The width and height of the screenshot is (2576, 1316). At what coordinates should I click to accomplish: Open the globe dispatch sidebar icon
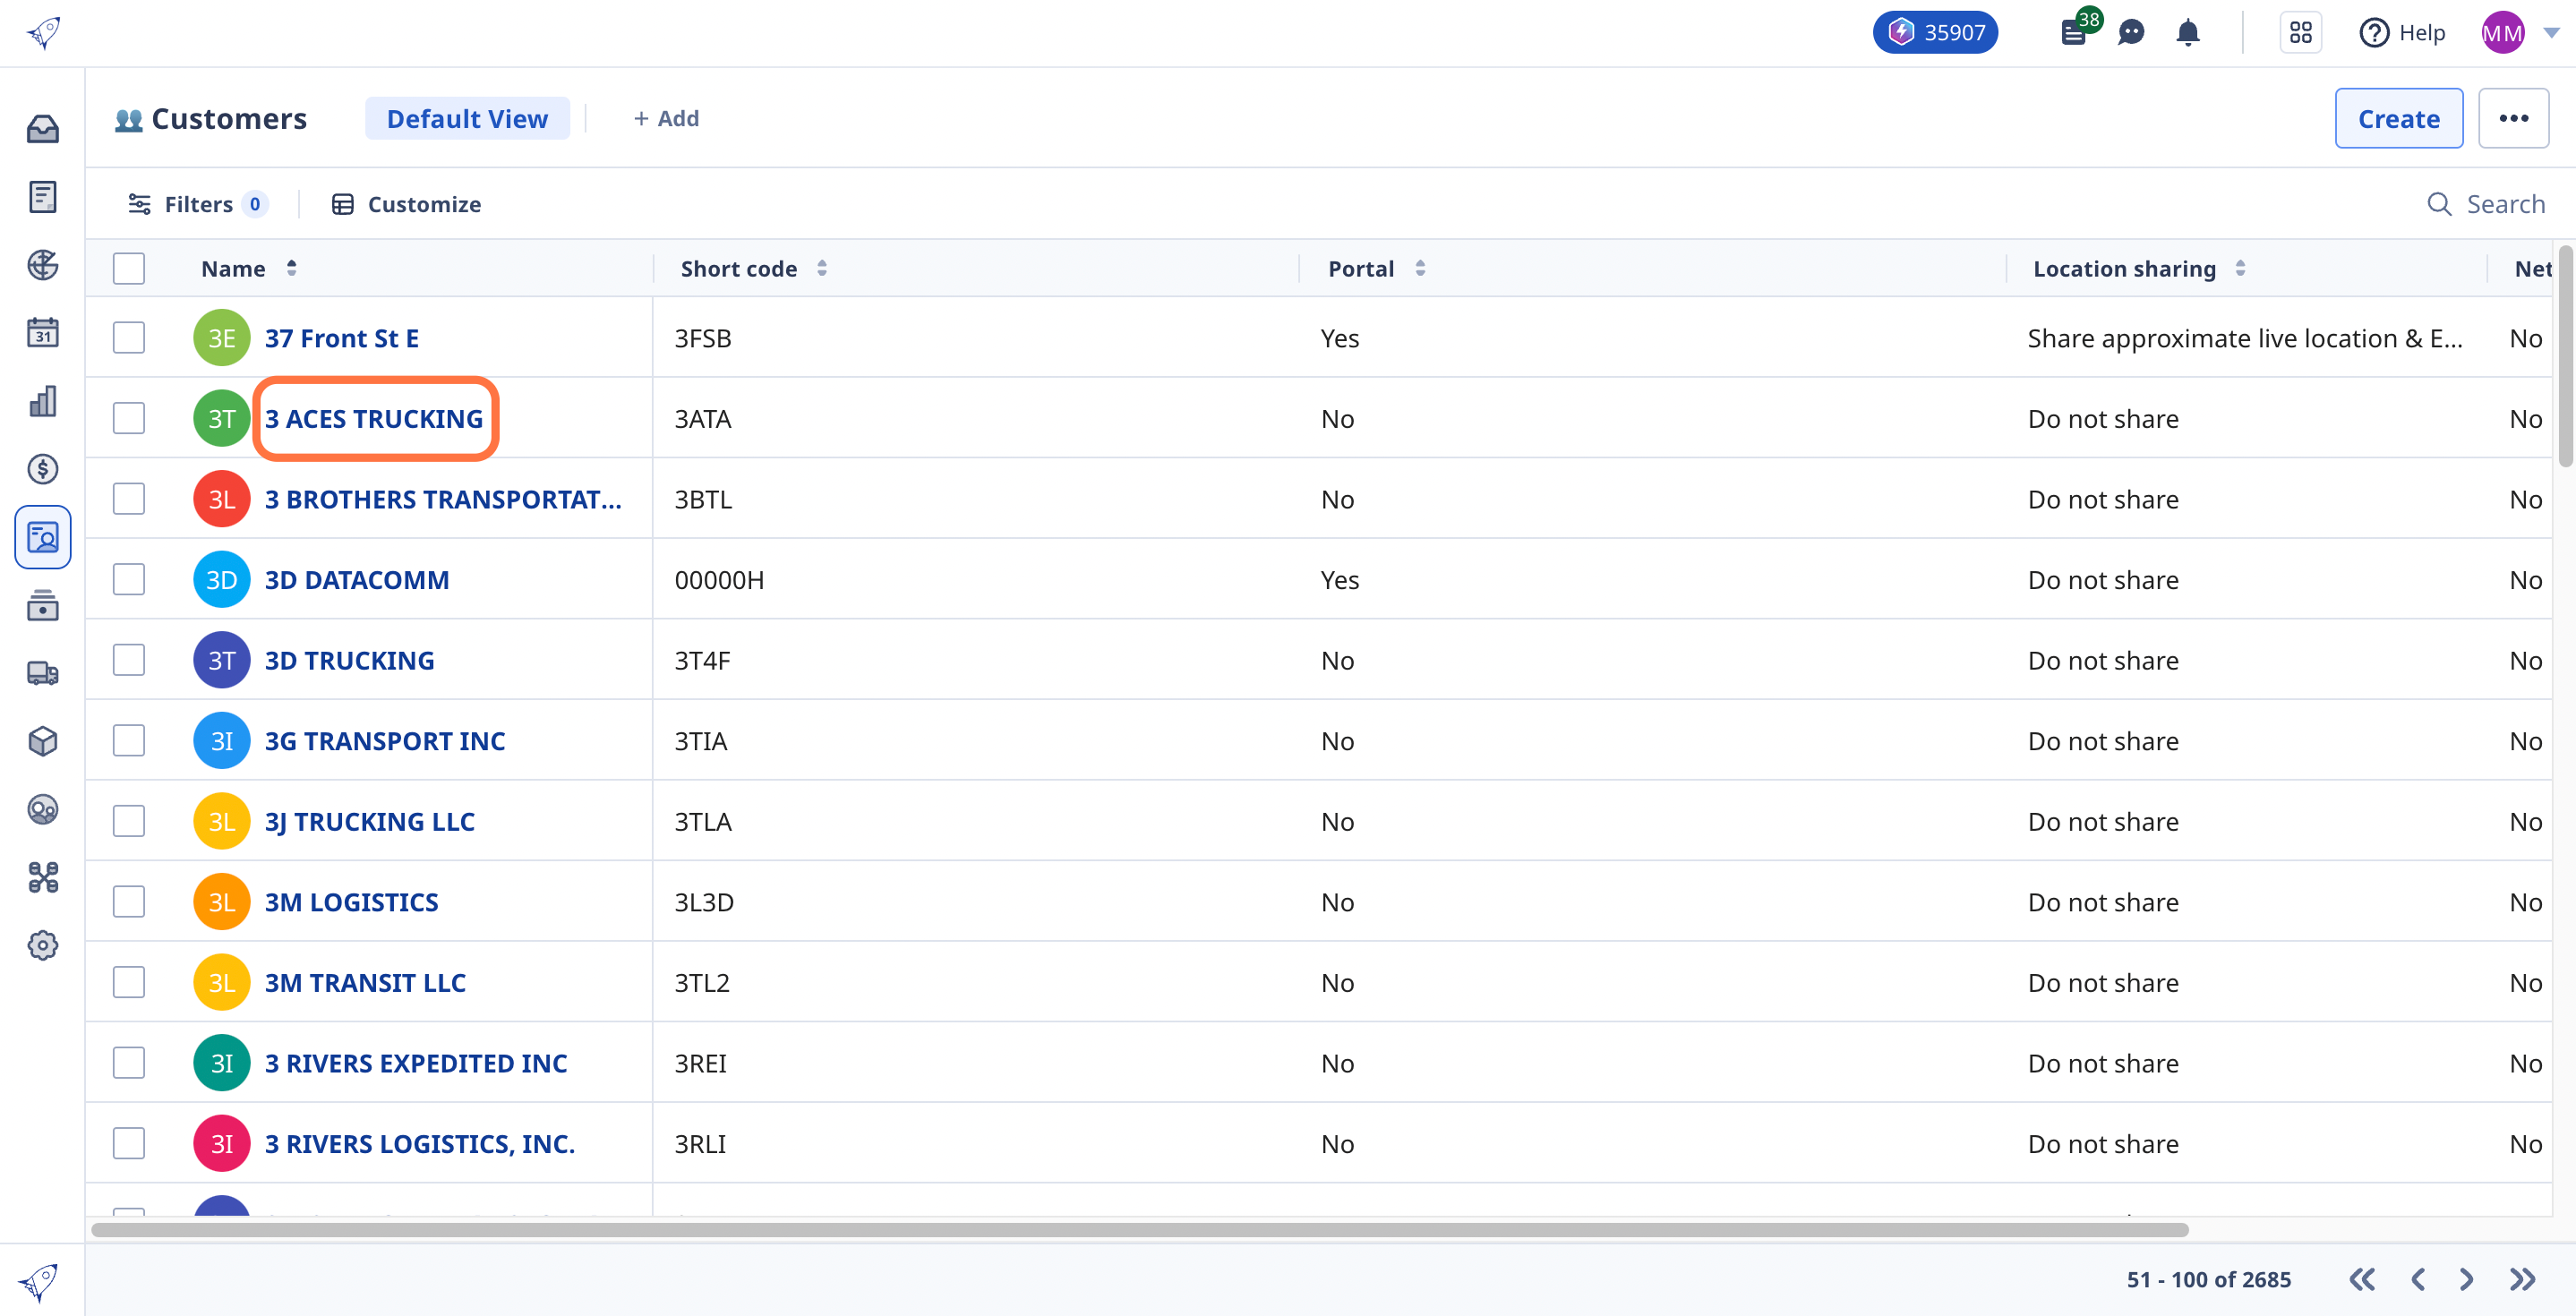click(x=43, y=265)
